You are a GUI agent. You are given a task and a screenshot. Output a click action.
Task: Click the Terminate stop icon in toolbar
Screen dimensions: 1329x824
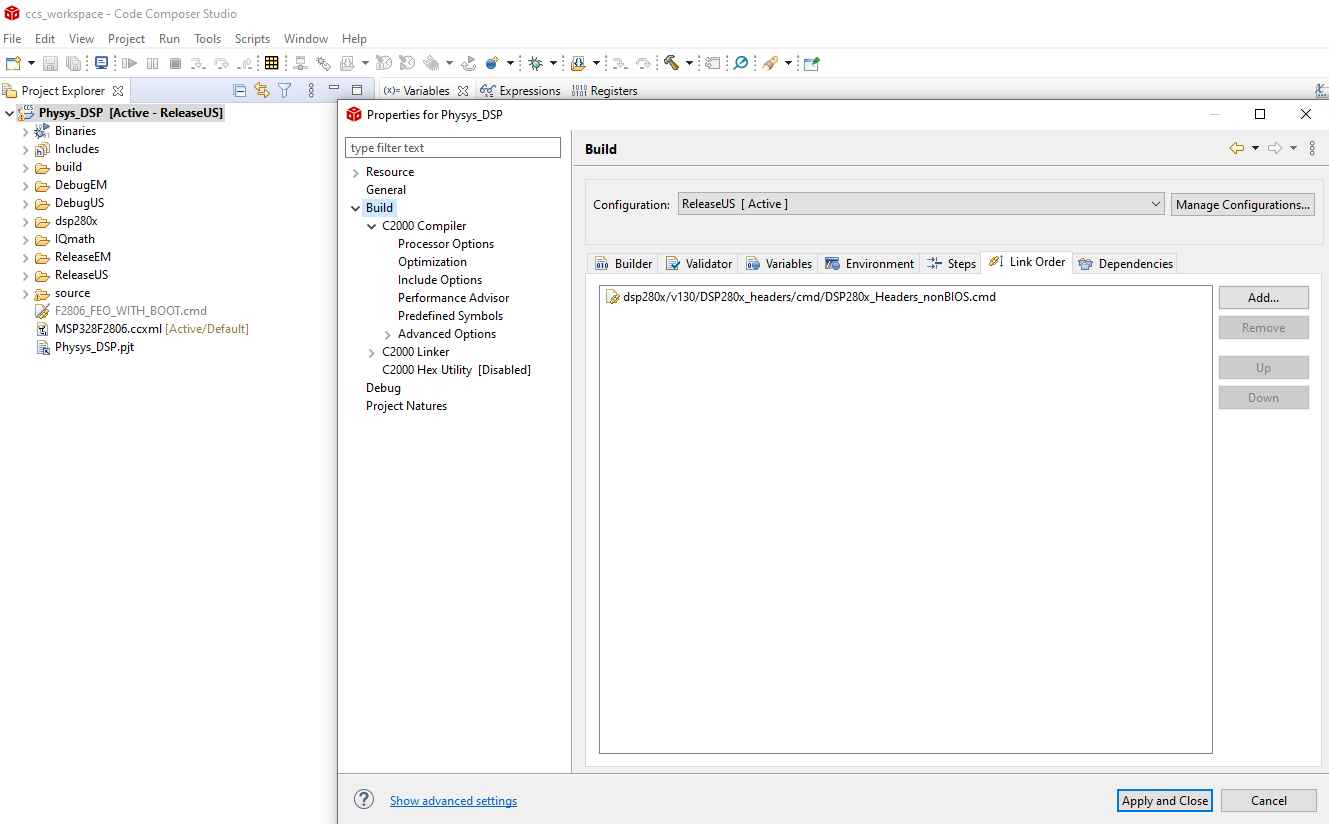175,63
